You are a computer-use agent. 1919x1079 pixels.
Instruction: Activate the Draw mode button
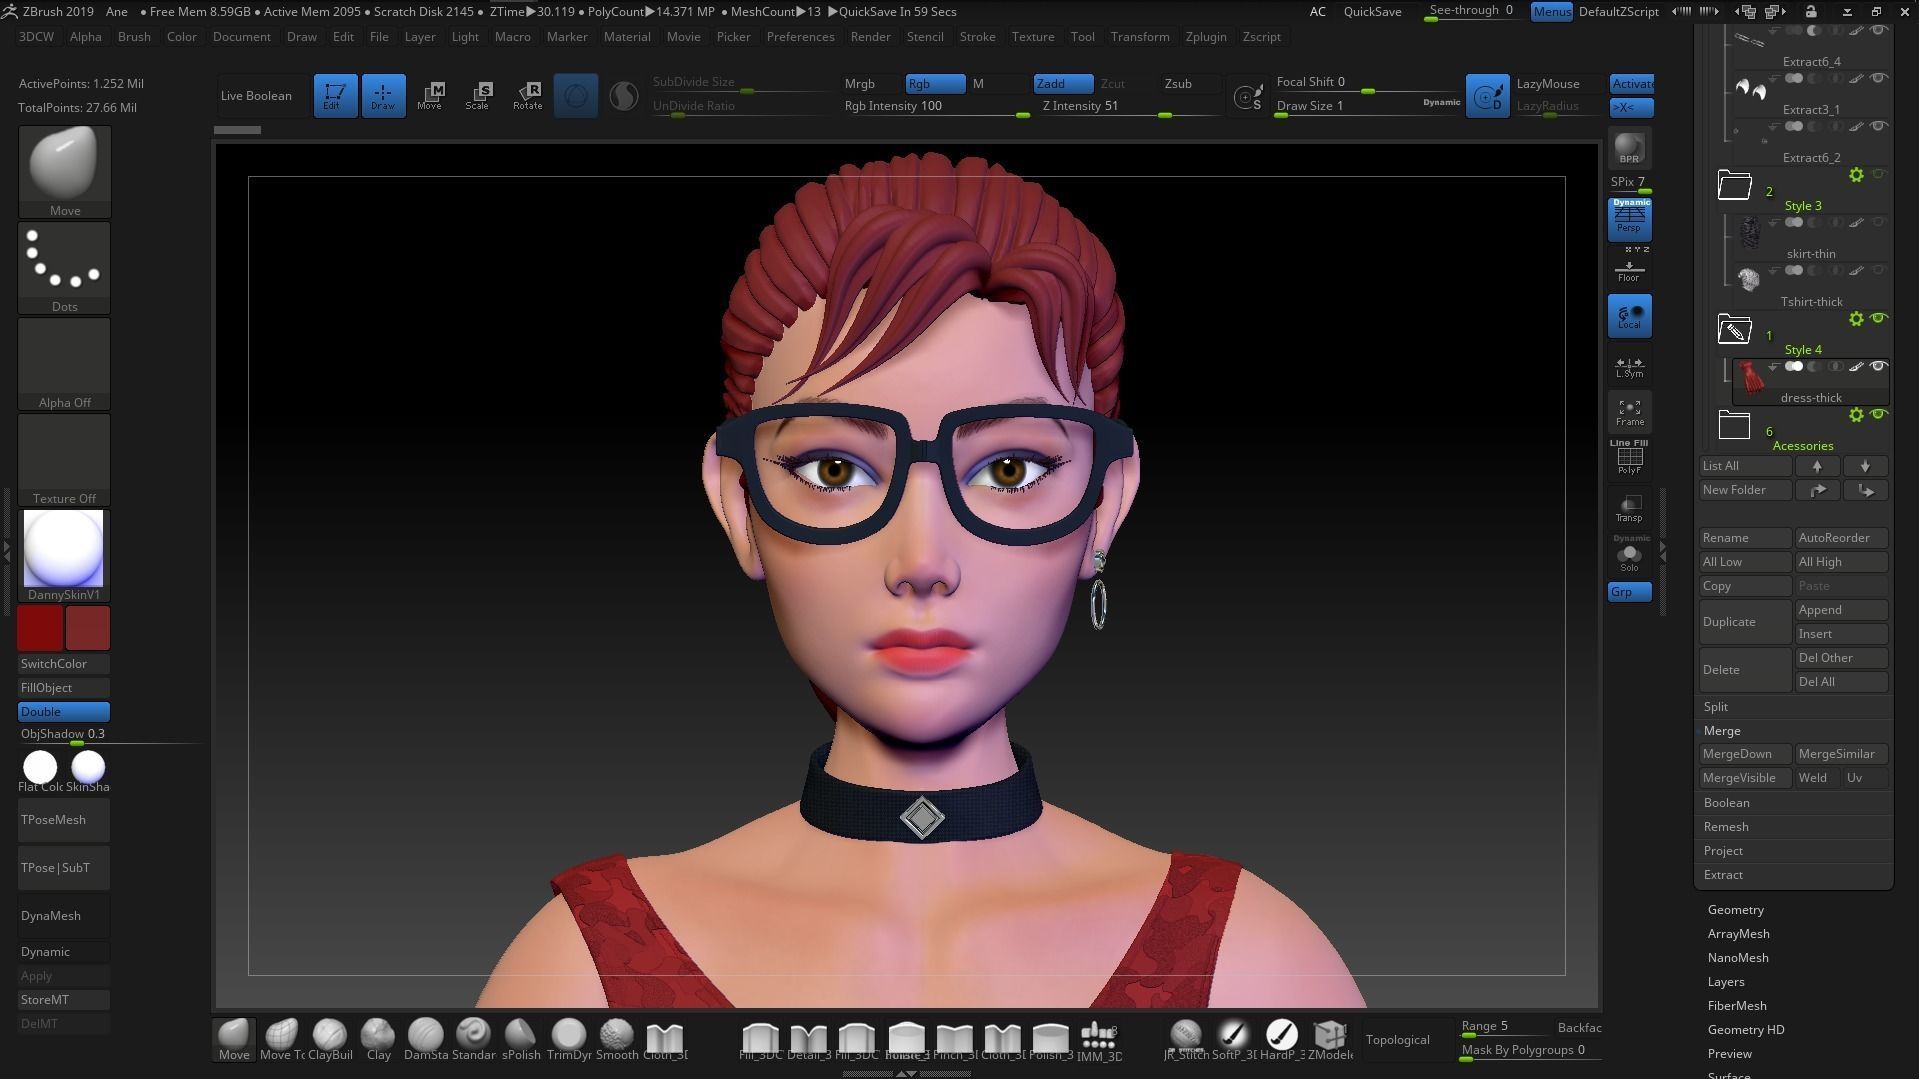tap(383, 96)
